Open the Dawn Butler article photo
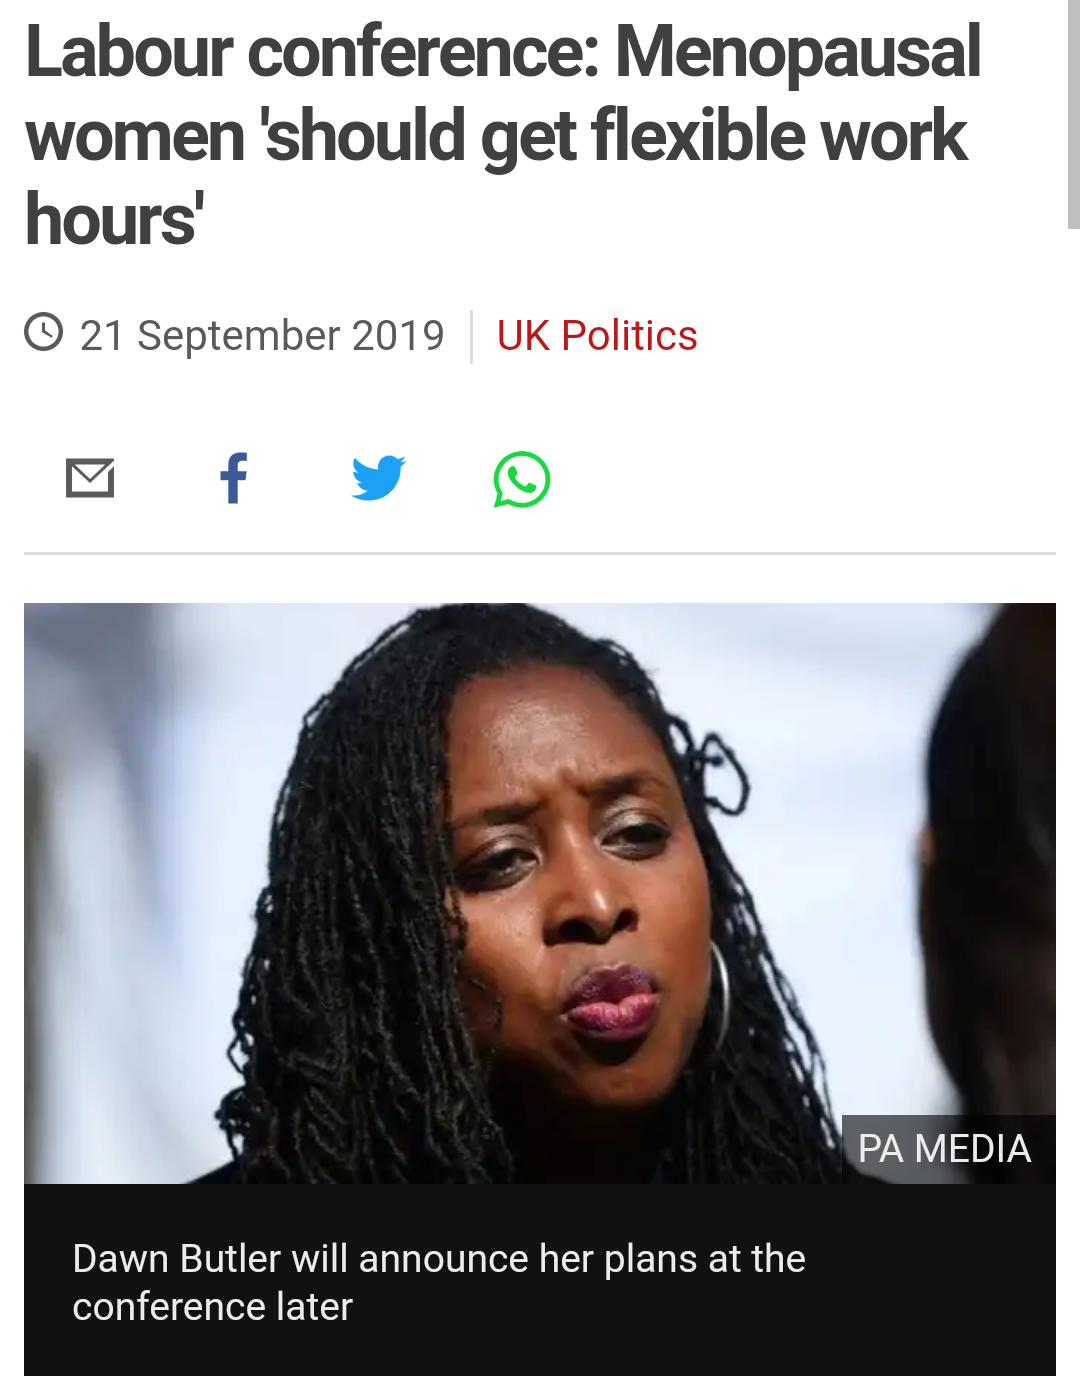1080x1384 pixels. tap(540, 893)
